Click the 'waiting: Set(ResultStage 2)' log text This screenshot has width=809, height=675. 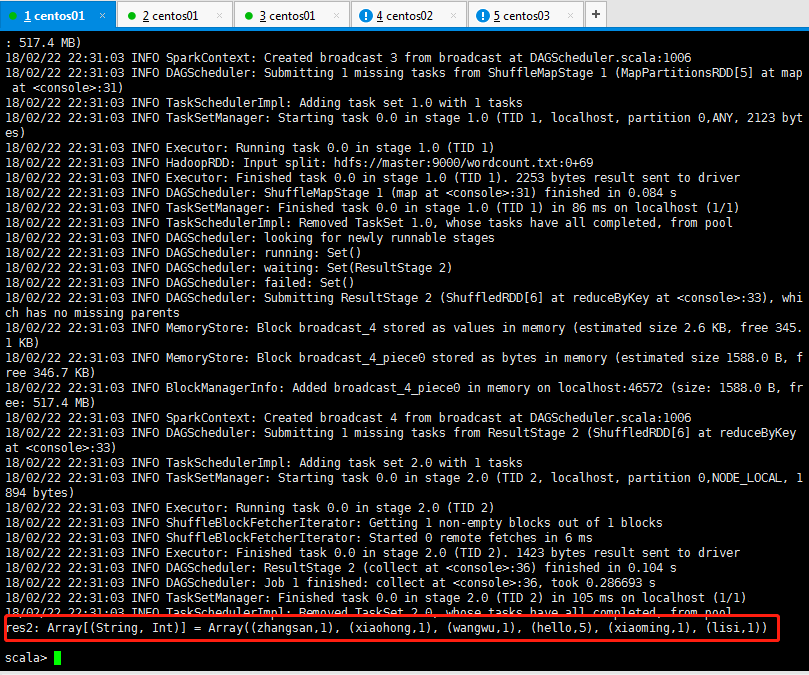coord(358,268)
